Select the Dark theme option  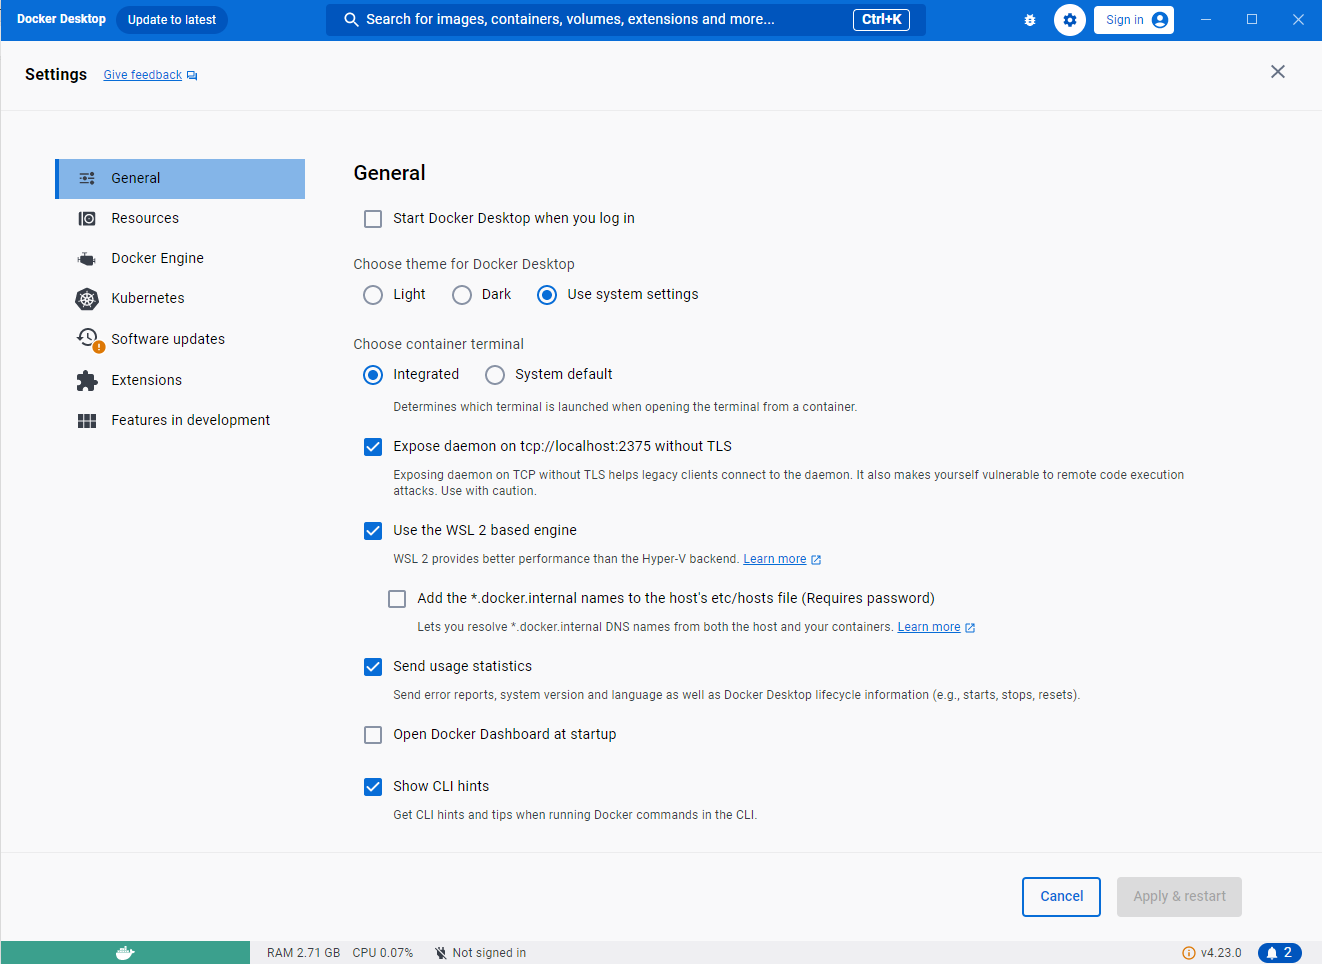tap(462, 295)
